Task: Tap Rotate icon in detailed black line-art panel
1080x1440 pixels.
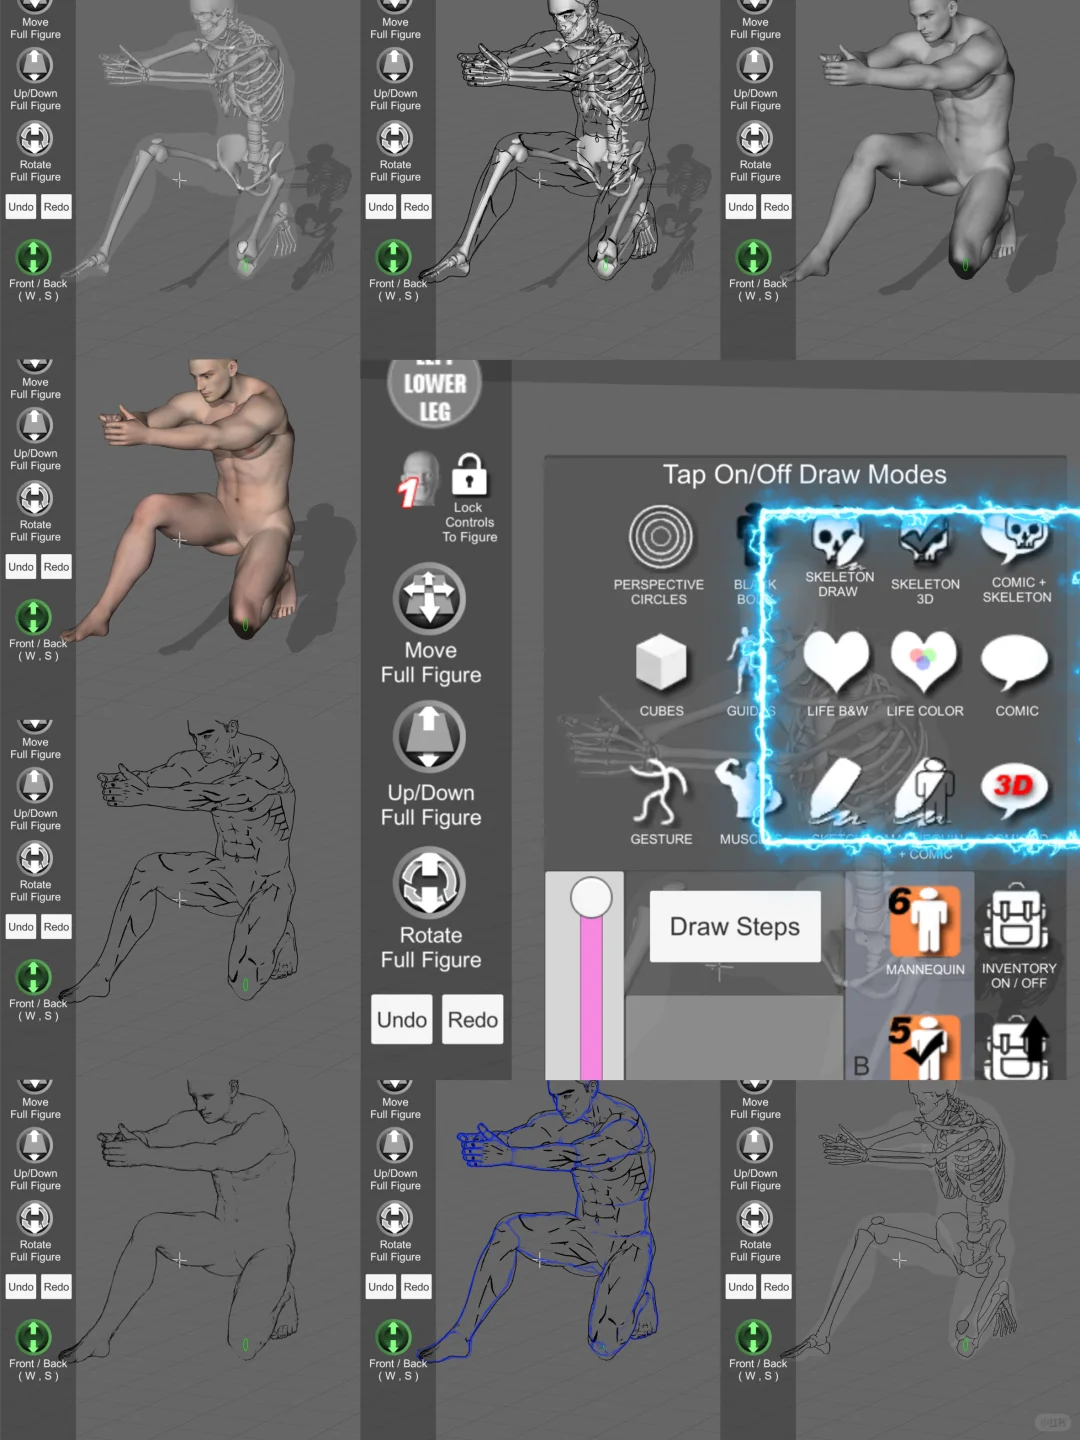Action: click(x=34, y=857)
